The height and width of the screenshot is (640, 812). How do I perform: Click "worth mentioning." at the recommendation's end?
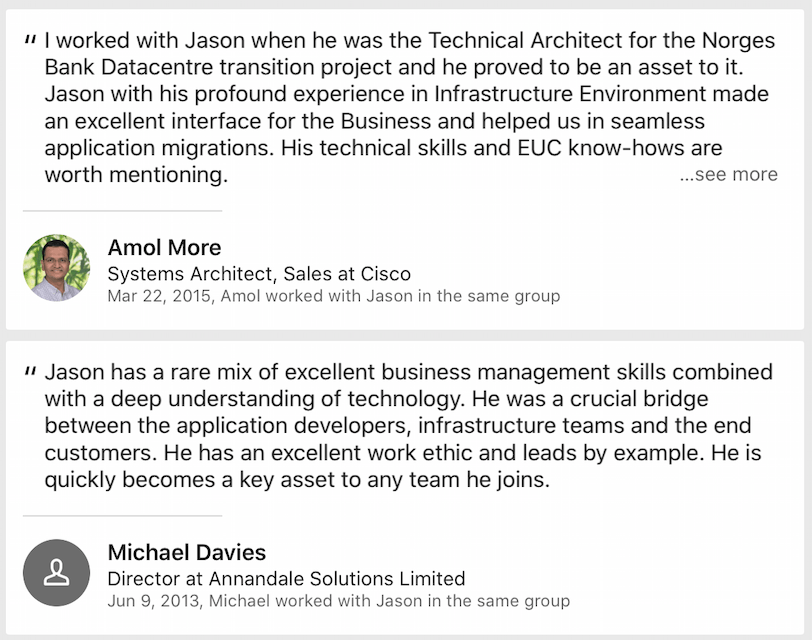(137, 175)
